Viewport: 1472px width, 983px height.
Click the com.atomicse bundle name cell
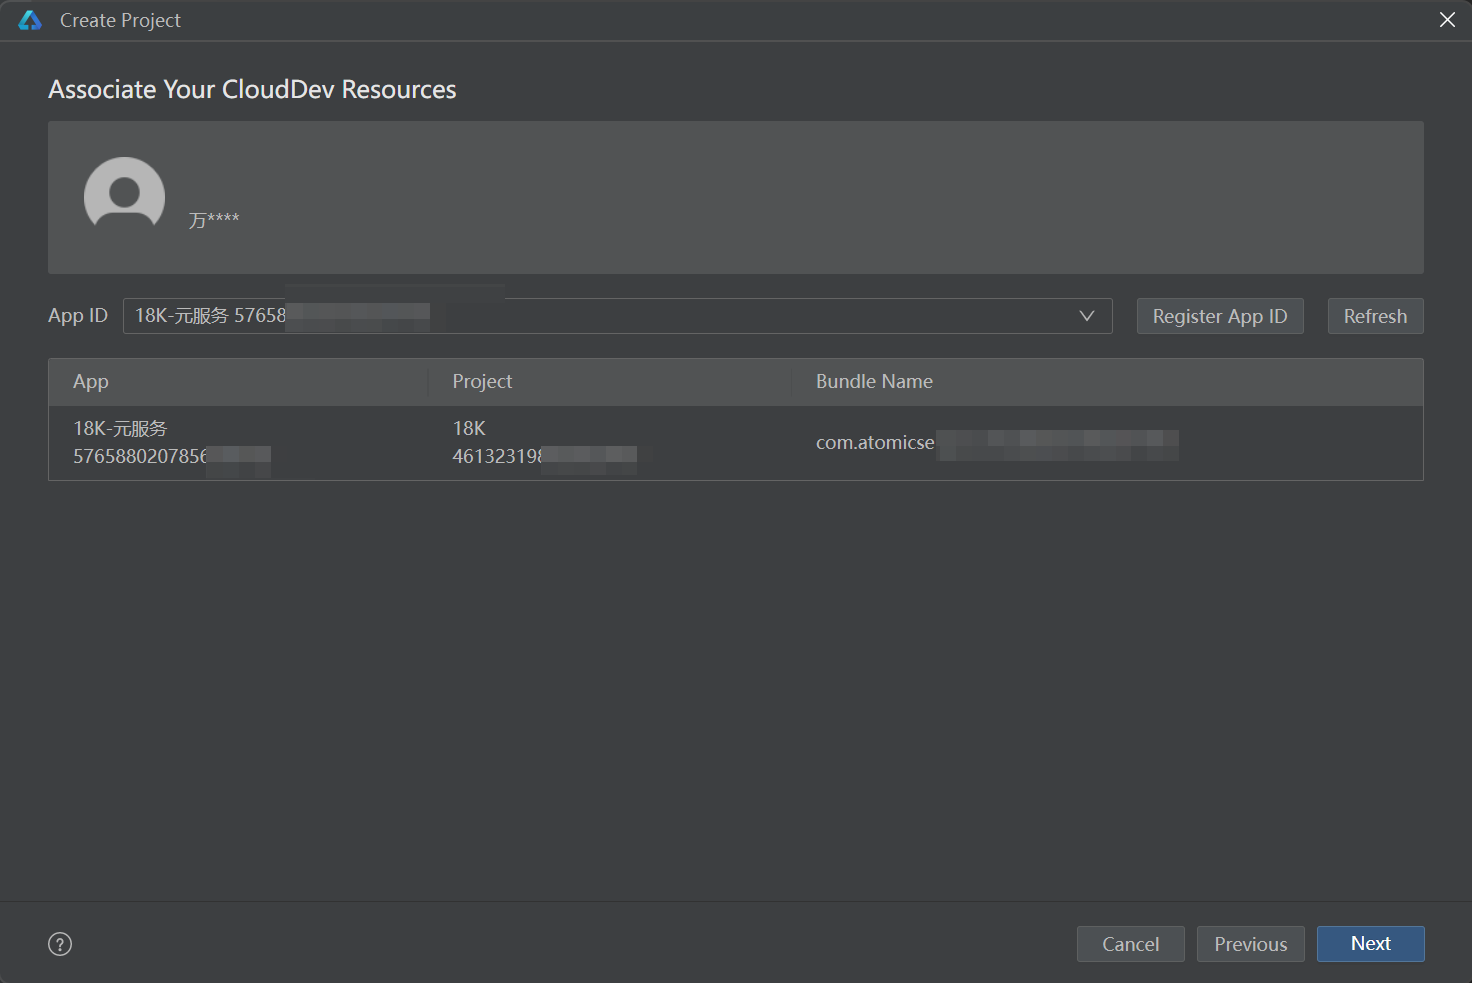pos(875,443)
